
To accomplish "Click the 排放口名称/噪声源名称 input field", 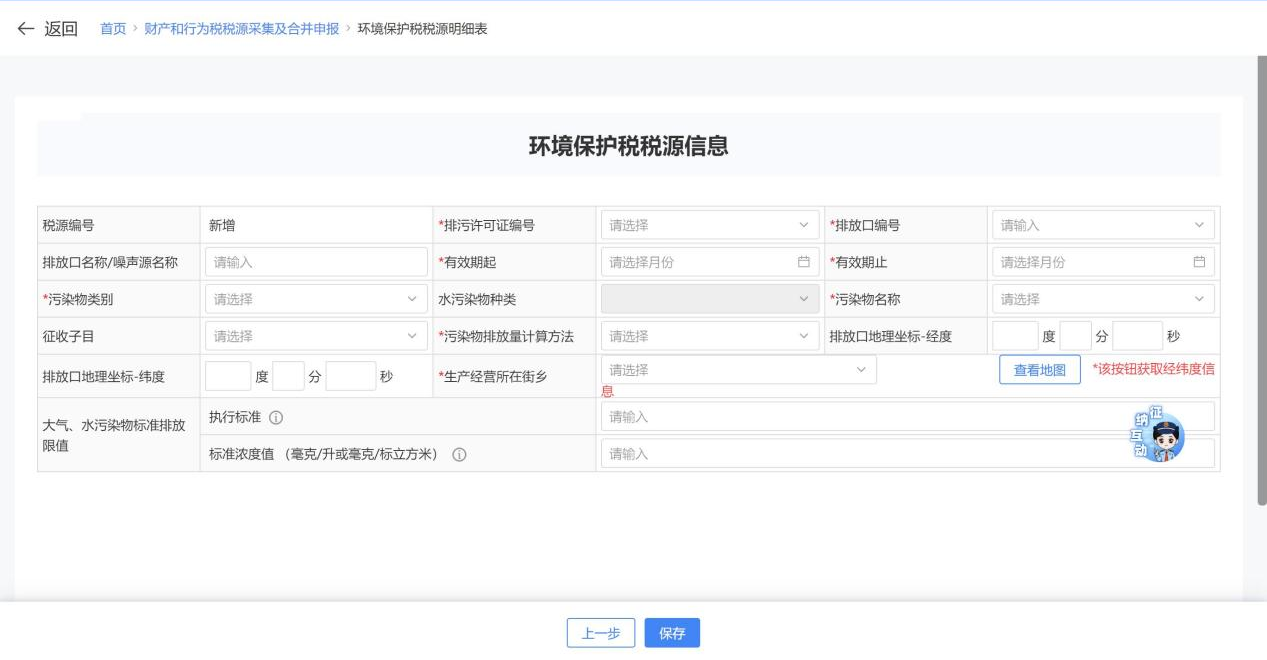I will [x=316, y=262].
